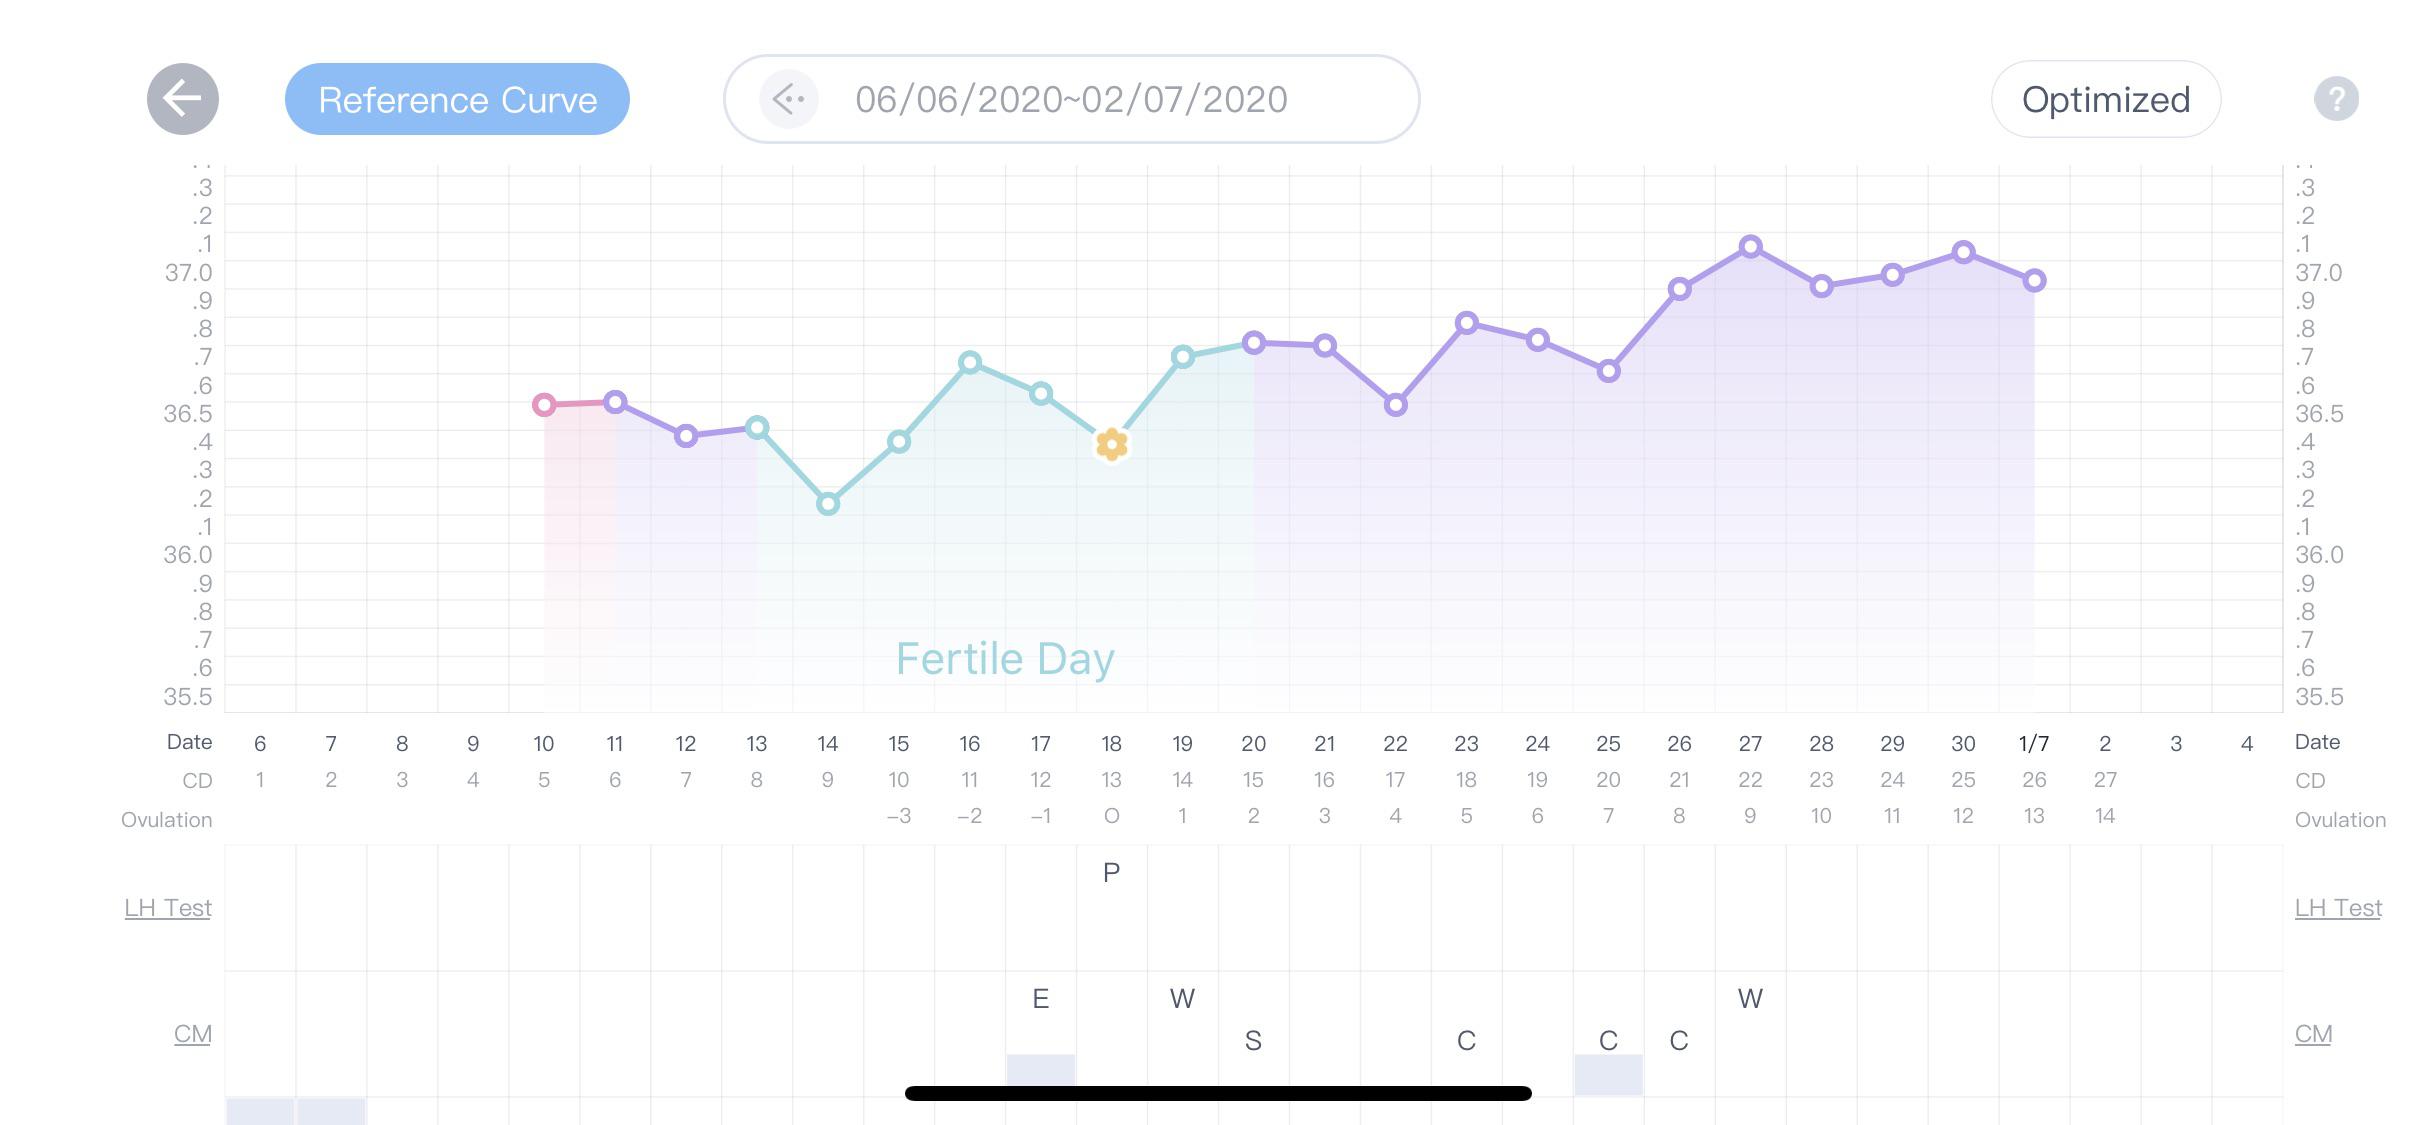
Task: Open help via the question mark icon
Action: pos(2337,98)
